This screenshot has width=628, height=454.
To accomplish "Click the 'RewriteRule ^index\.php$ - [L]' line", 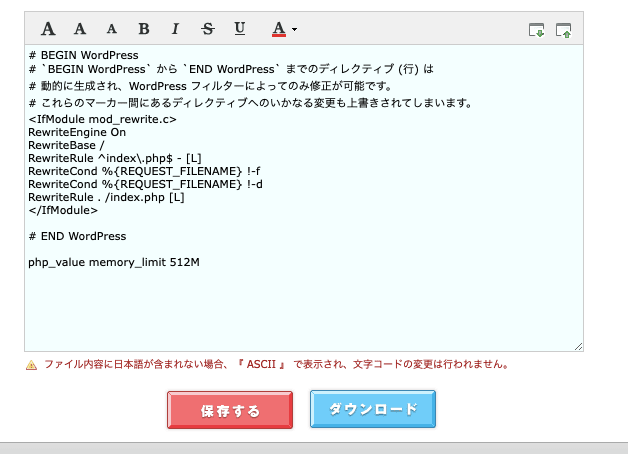I will (115, 159).
